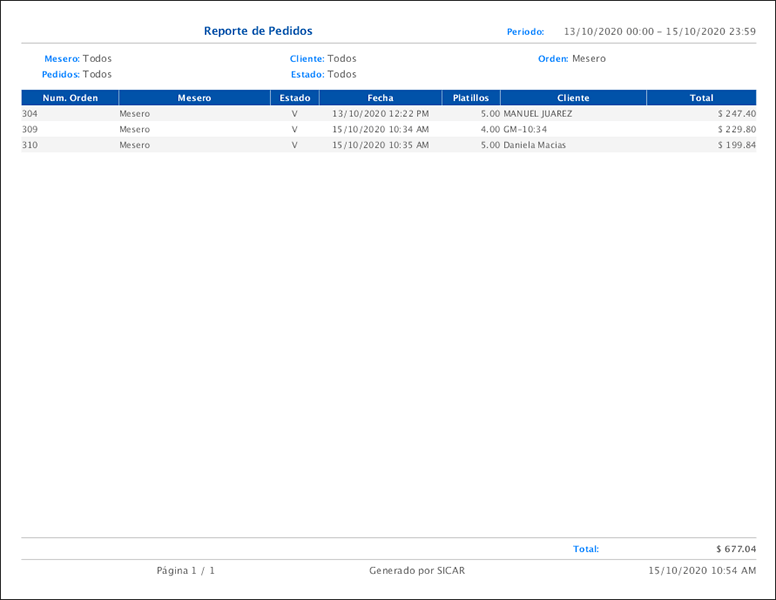Select the Fecha column header
The image size is (776, 600).
click(380, 98)
